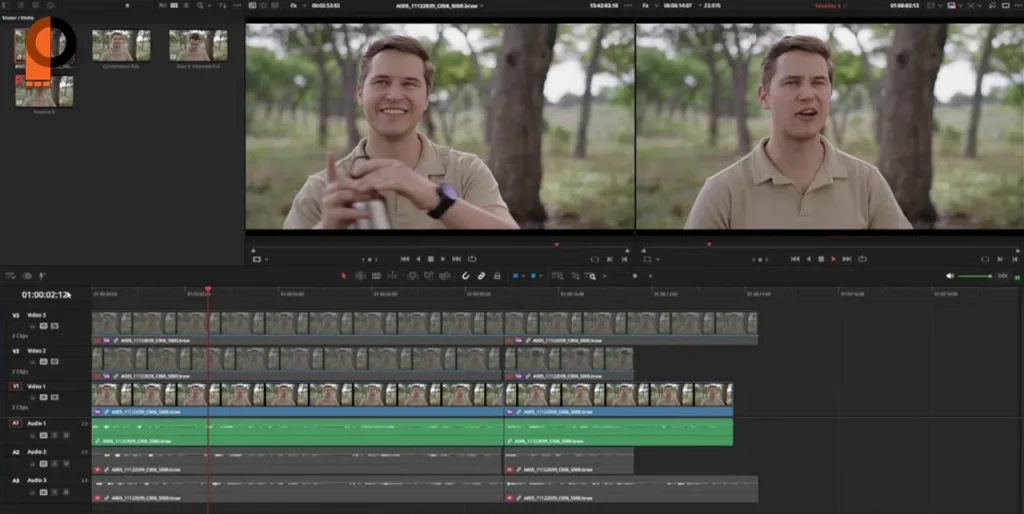Select the second clip thumbnail in media pool
1024x514 pixels.
pyautogui.click(x=120, y=45)
